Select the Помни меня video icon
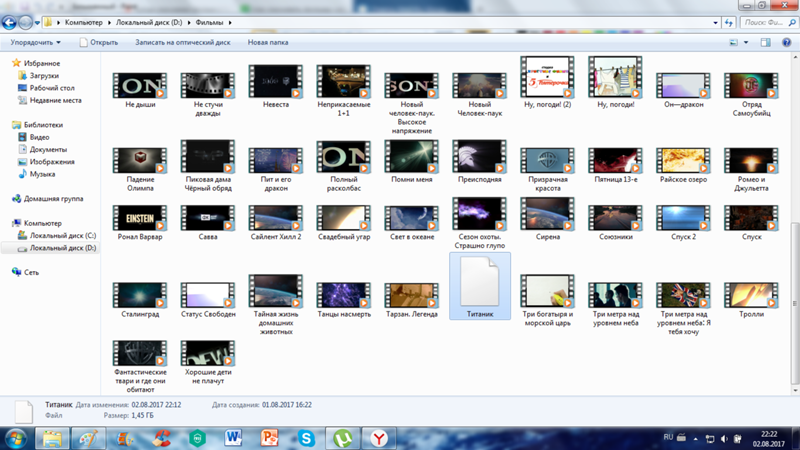The width and height of the screenshot is (800, 450). coord(412,157)
